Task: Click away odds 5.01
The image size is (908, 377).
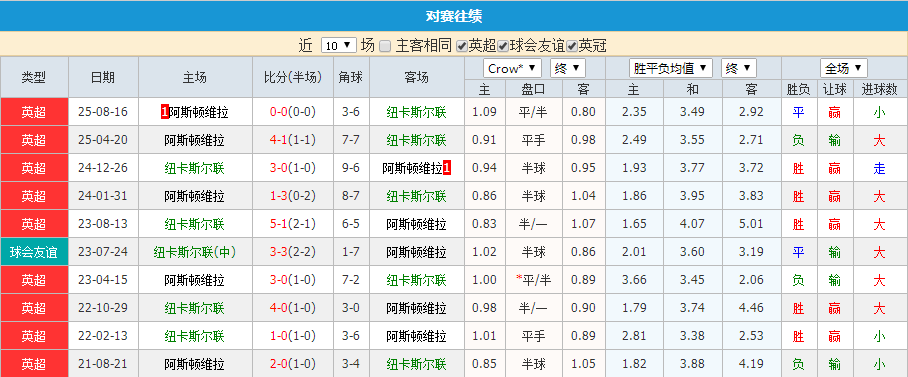Action: tap(752, 224)
